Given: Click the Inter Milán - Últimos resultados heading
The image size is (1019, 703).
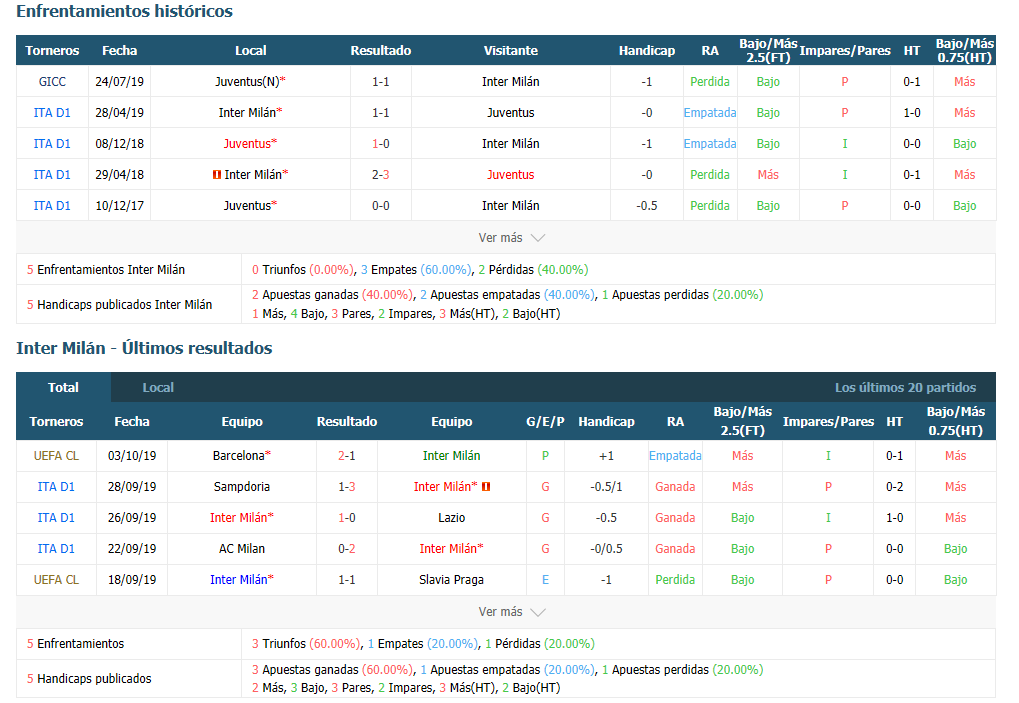Looking at the screenshot, I should (144, 348).
